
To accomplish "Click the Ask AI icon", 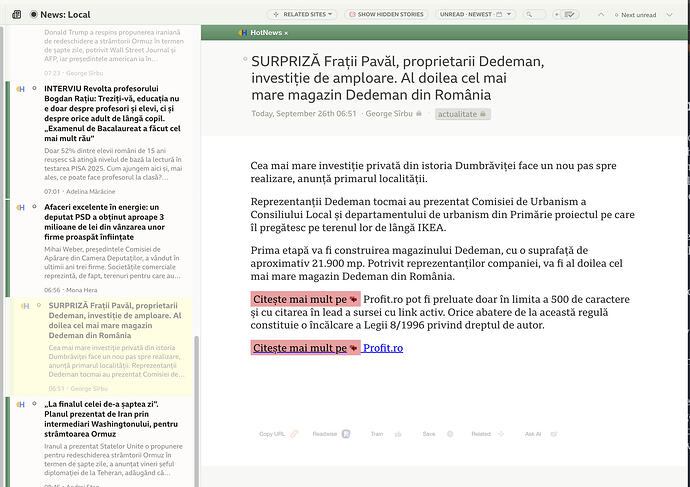I will pyautogui.click(x=554, y=434).
